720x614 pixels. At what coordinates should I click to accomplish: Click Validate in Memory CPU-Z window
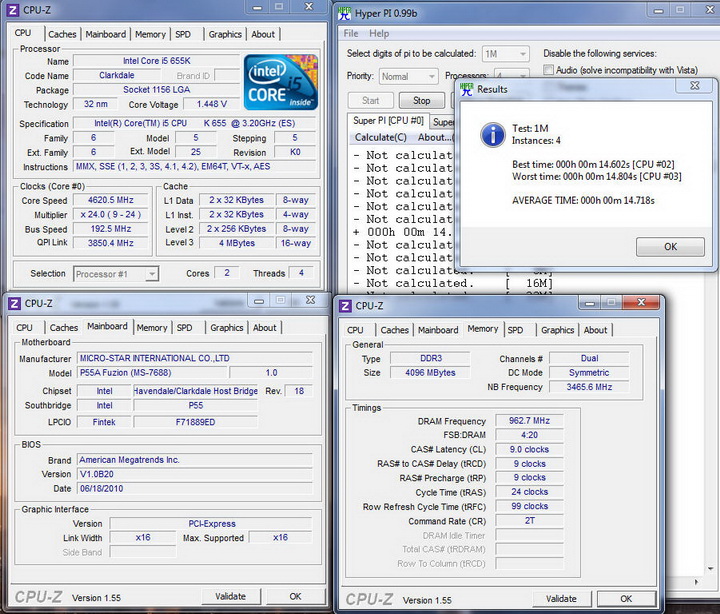pyautogui.click(x=561, y=599)
